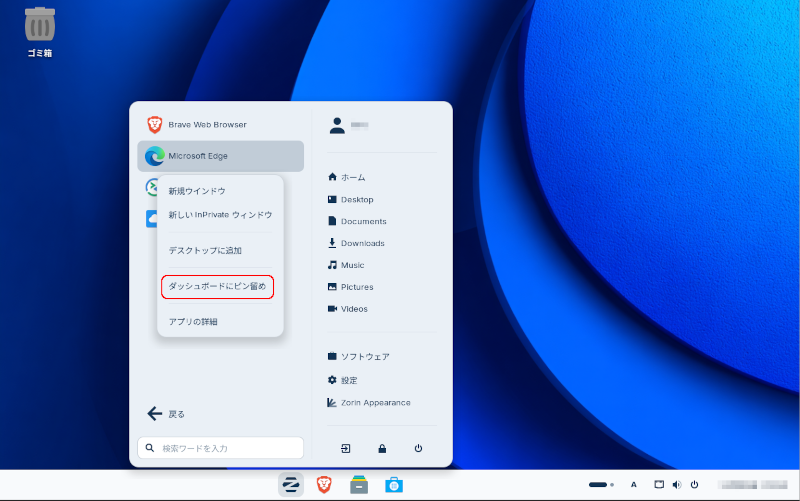800x501 pixels.
Task: Click the power icon in menu
Action: [418, 448]
